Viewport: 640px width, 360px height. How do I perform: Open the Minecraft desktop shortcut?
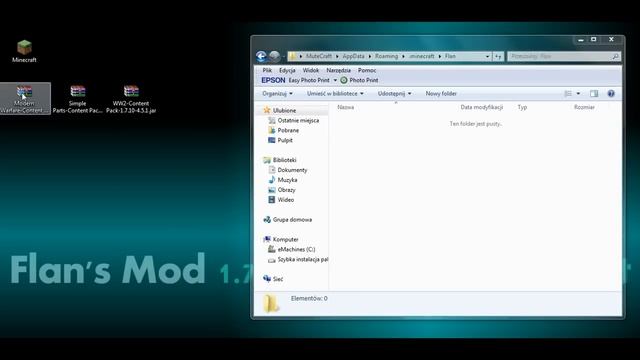(x=24, y=51)
